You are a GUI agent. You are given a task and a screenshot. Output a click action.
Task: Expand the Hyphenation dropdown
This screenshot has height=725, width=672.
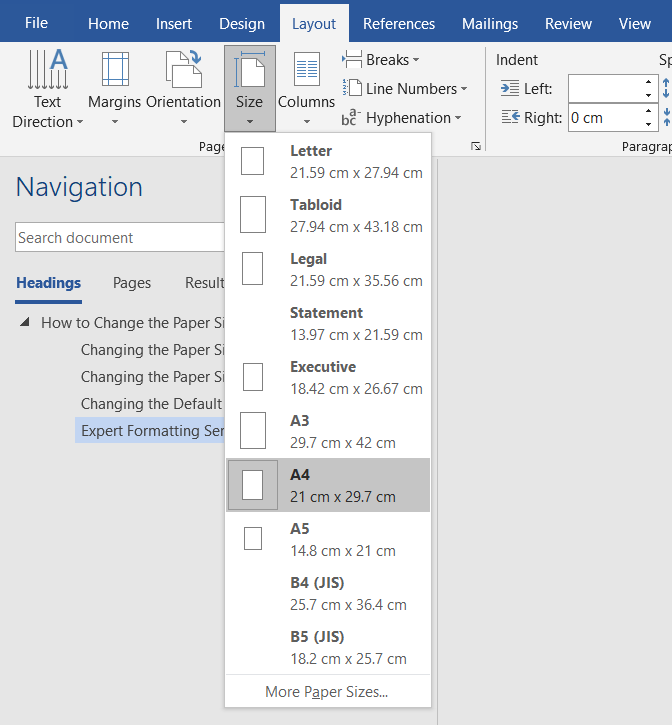(x=402, y=118)
